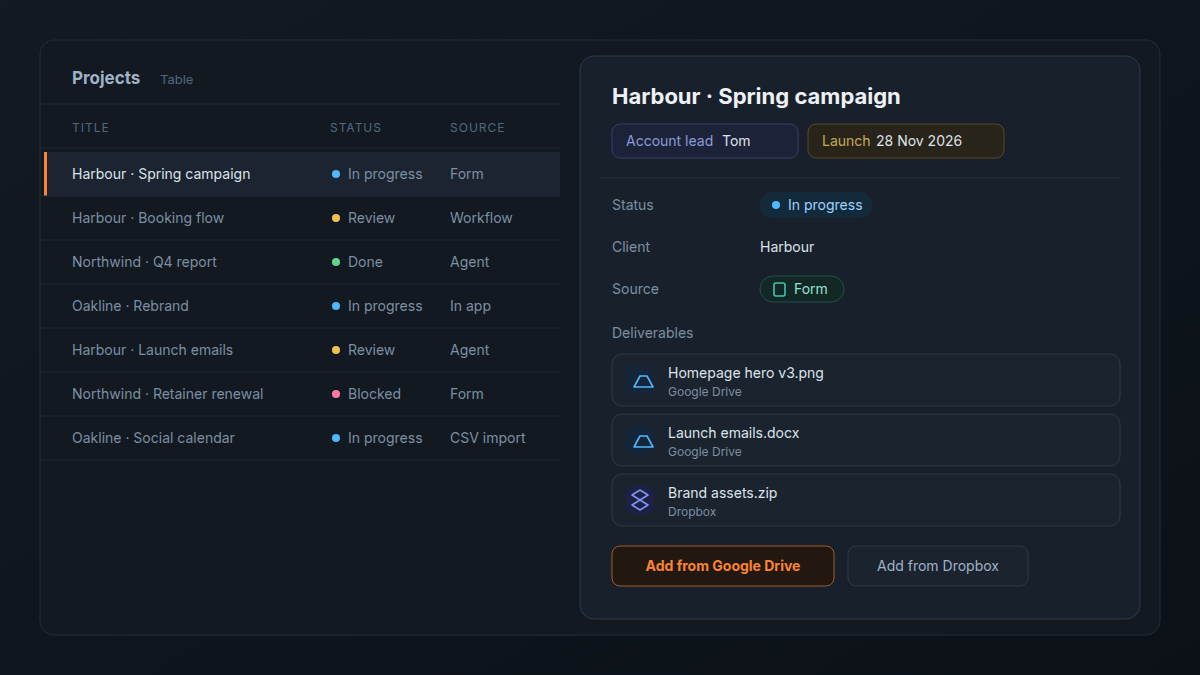Select the Harbour · Launch emails row
This screenshot has width=1200, height=675.
click(300, 350)
